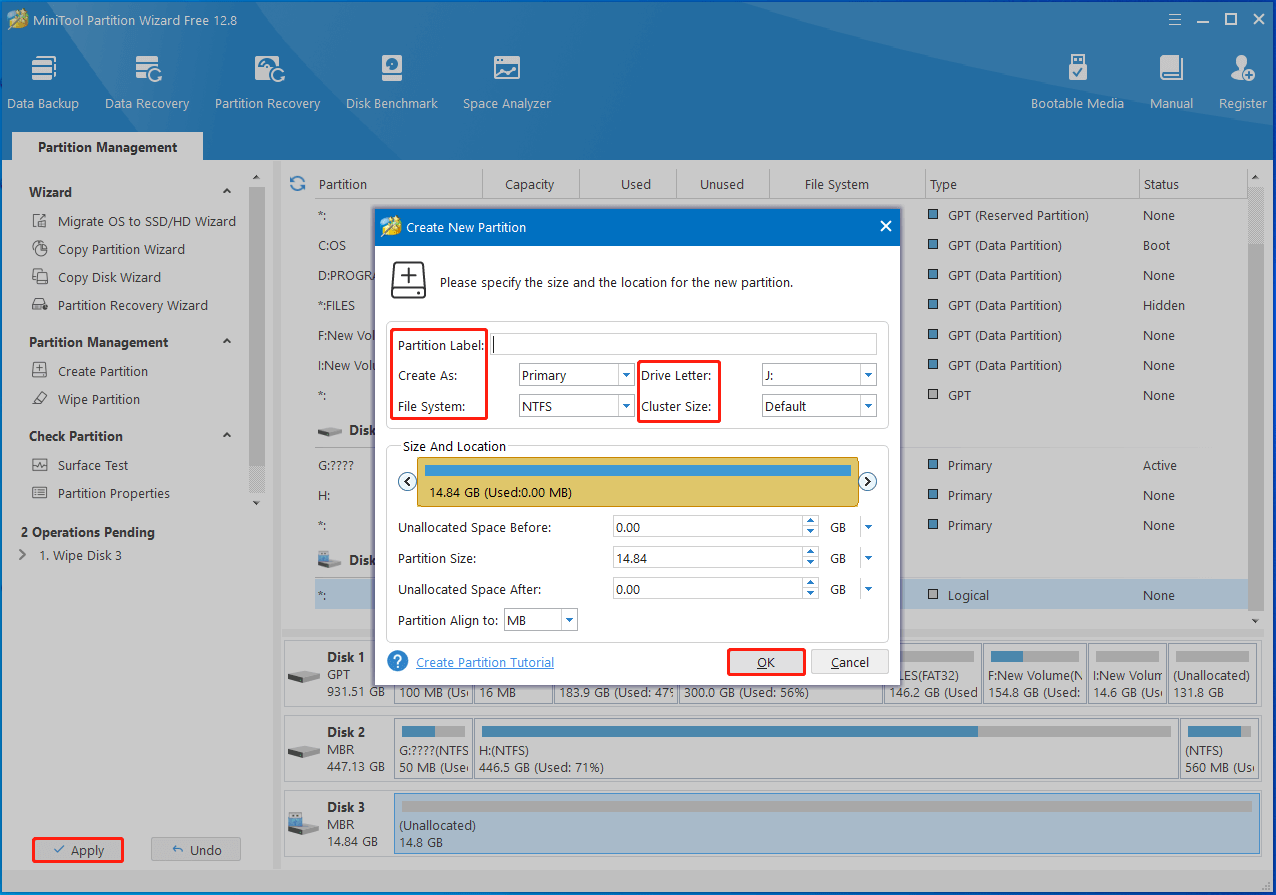Sort by the File System column header
Image resolution: width=1276 pixels, height=895 pixels.
point(836,184)
